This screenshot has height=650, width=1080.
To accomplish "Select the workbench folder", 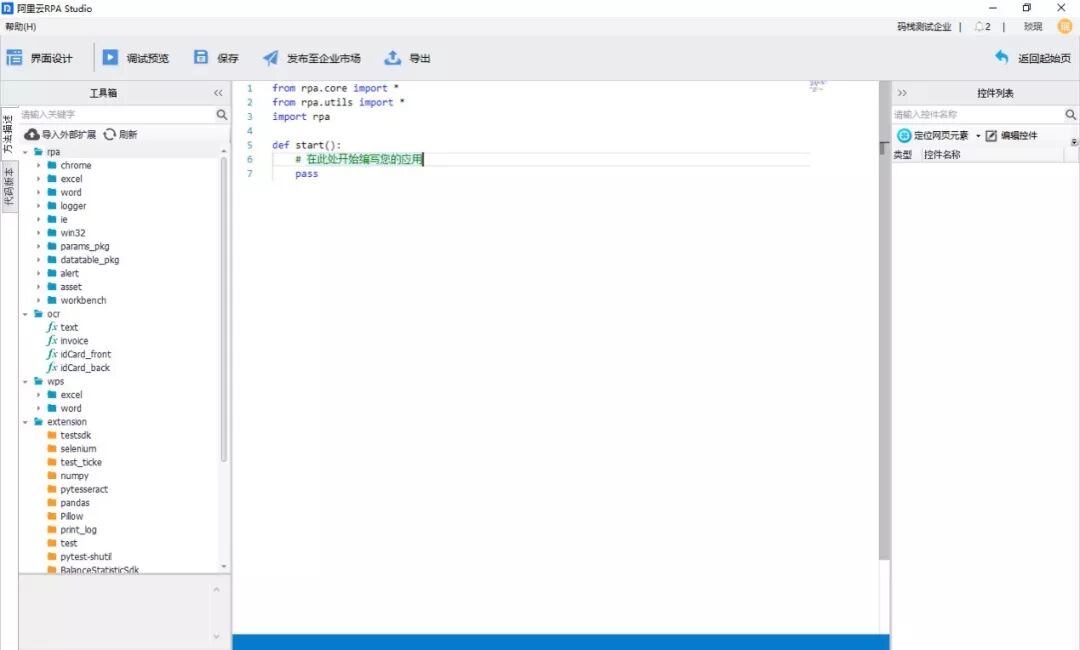I will [76, 300].
